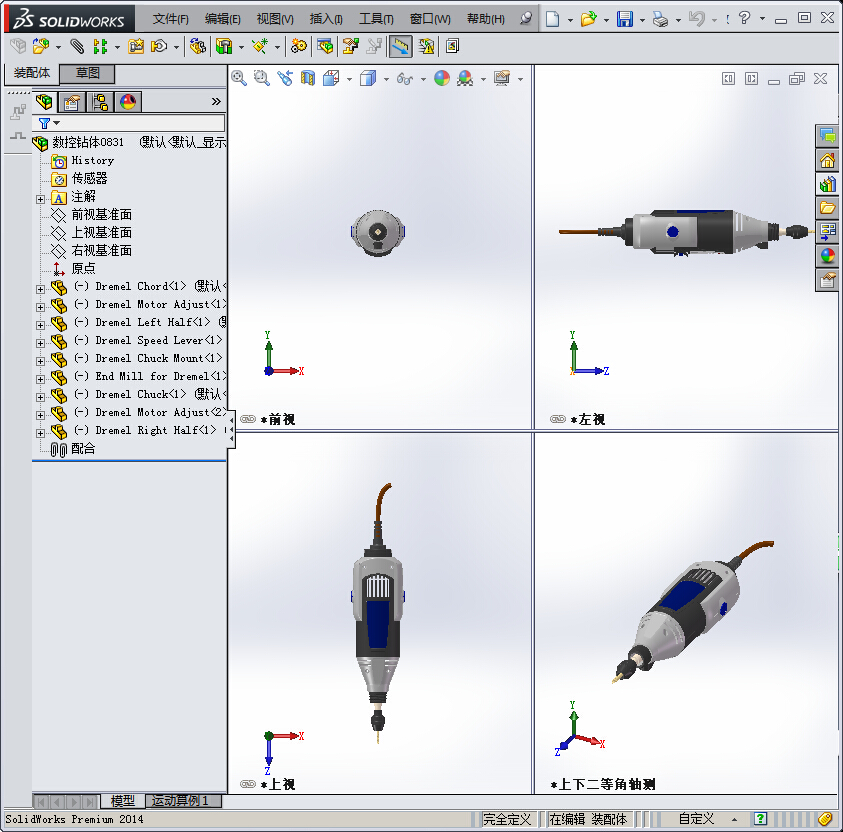Select the Zoom to Area tool
This screenshot has width=843, height=832.
pos(262,78)
